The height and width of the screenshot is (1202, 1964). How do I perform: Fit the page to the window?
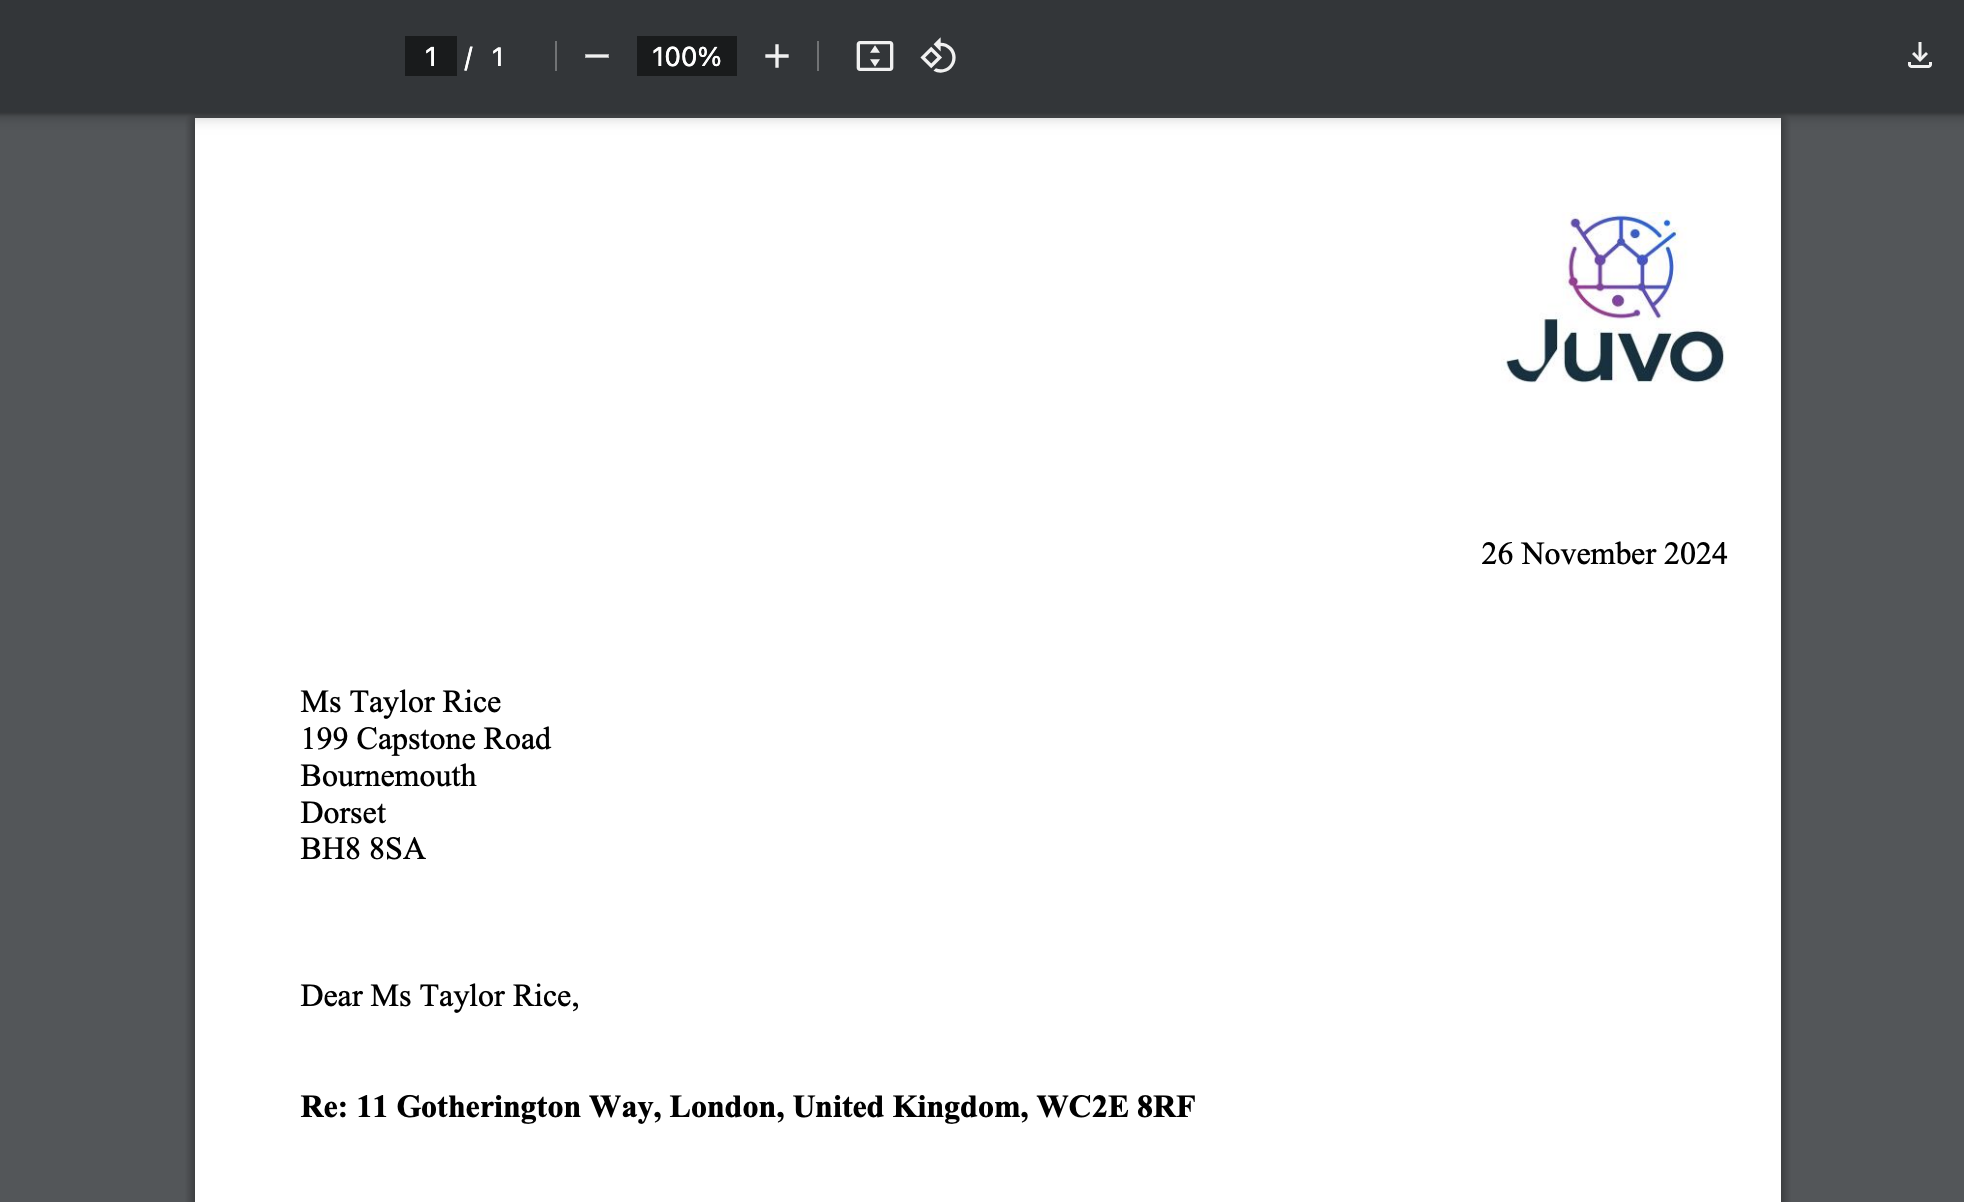click(x=874, y=56)
